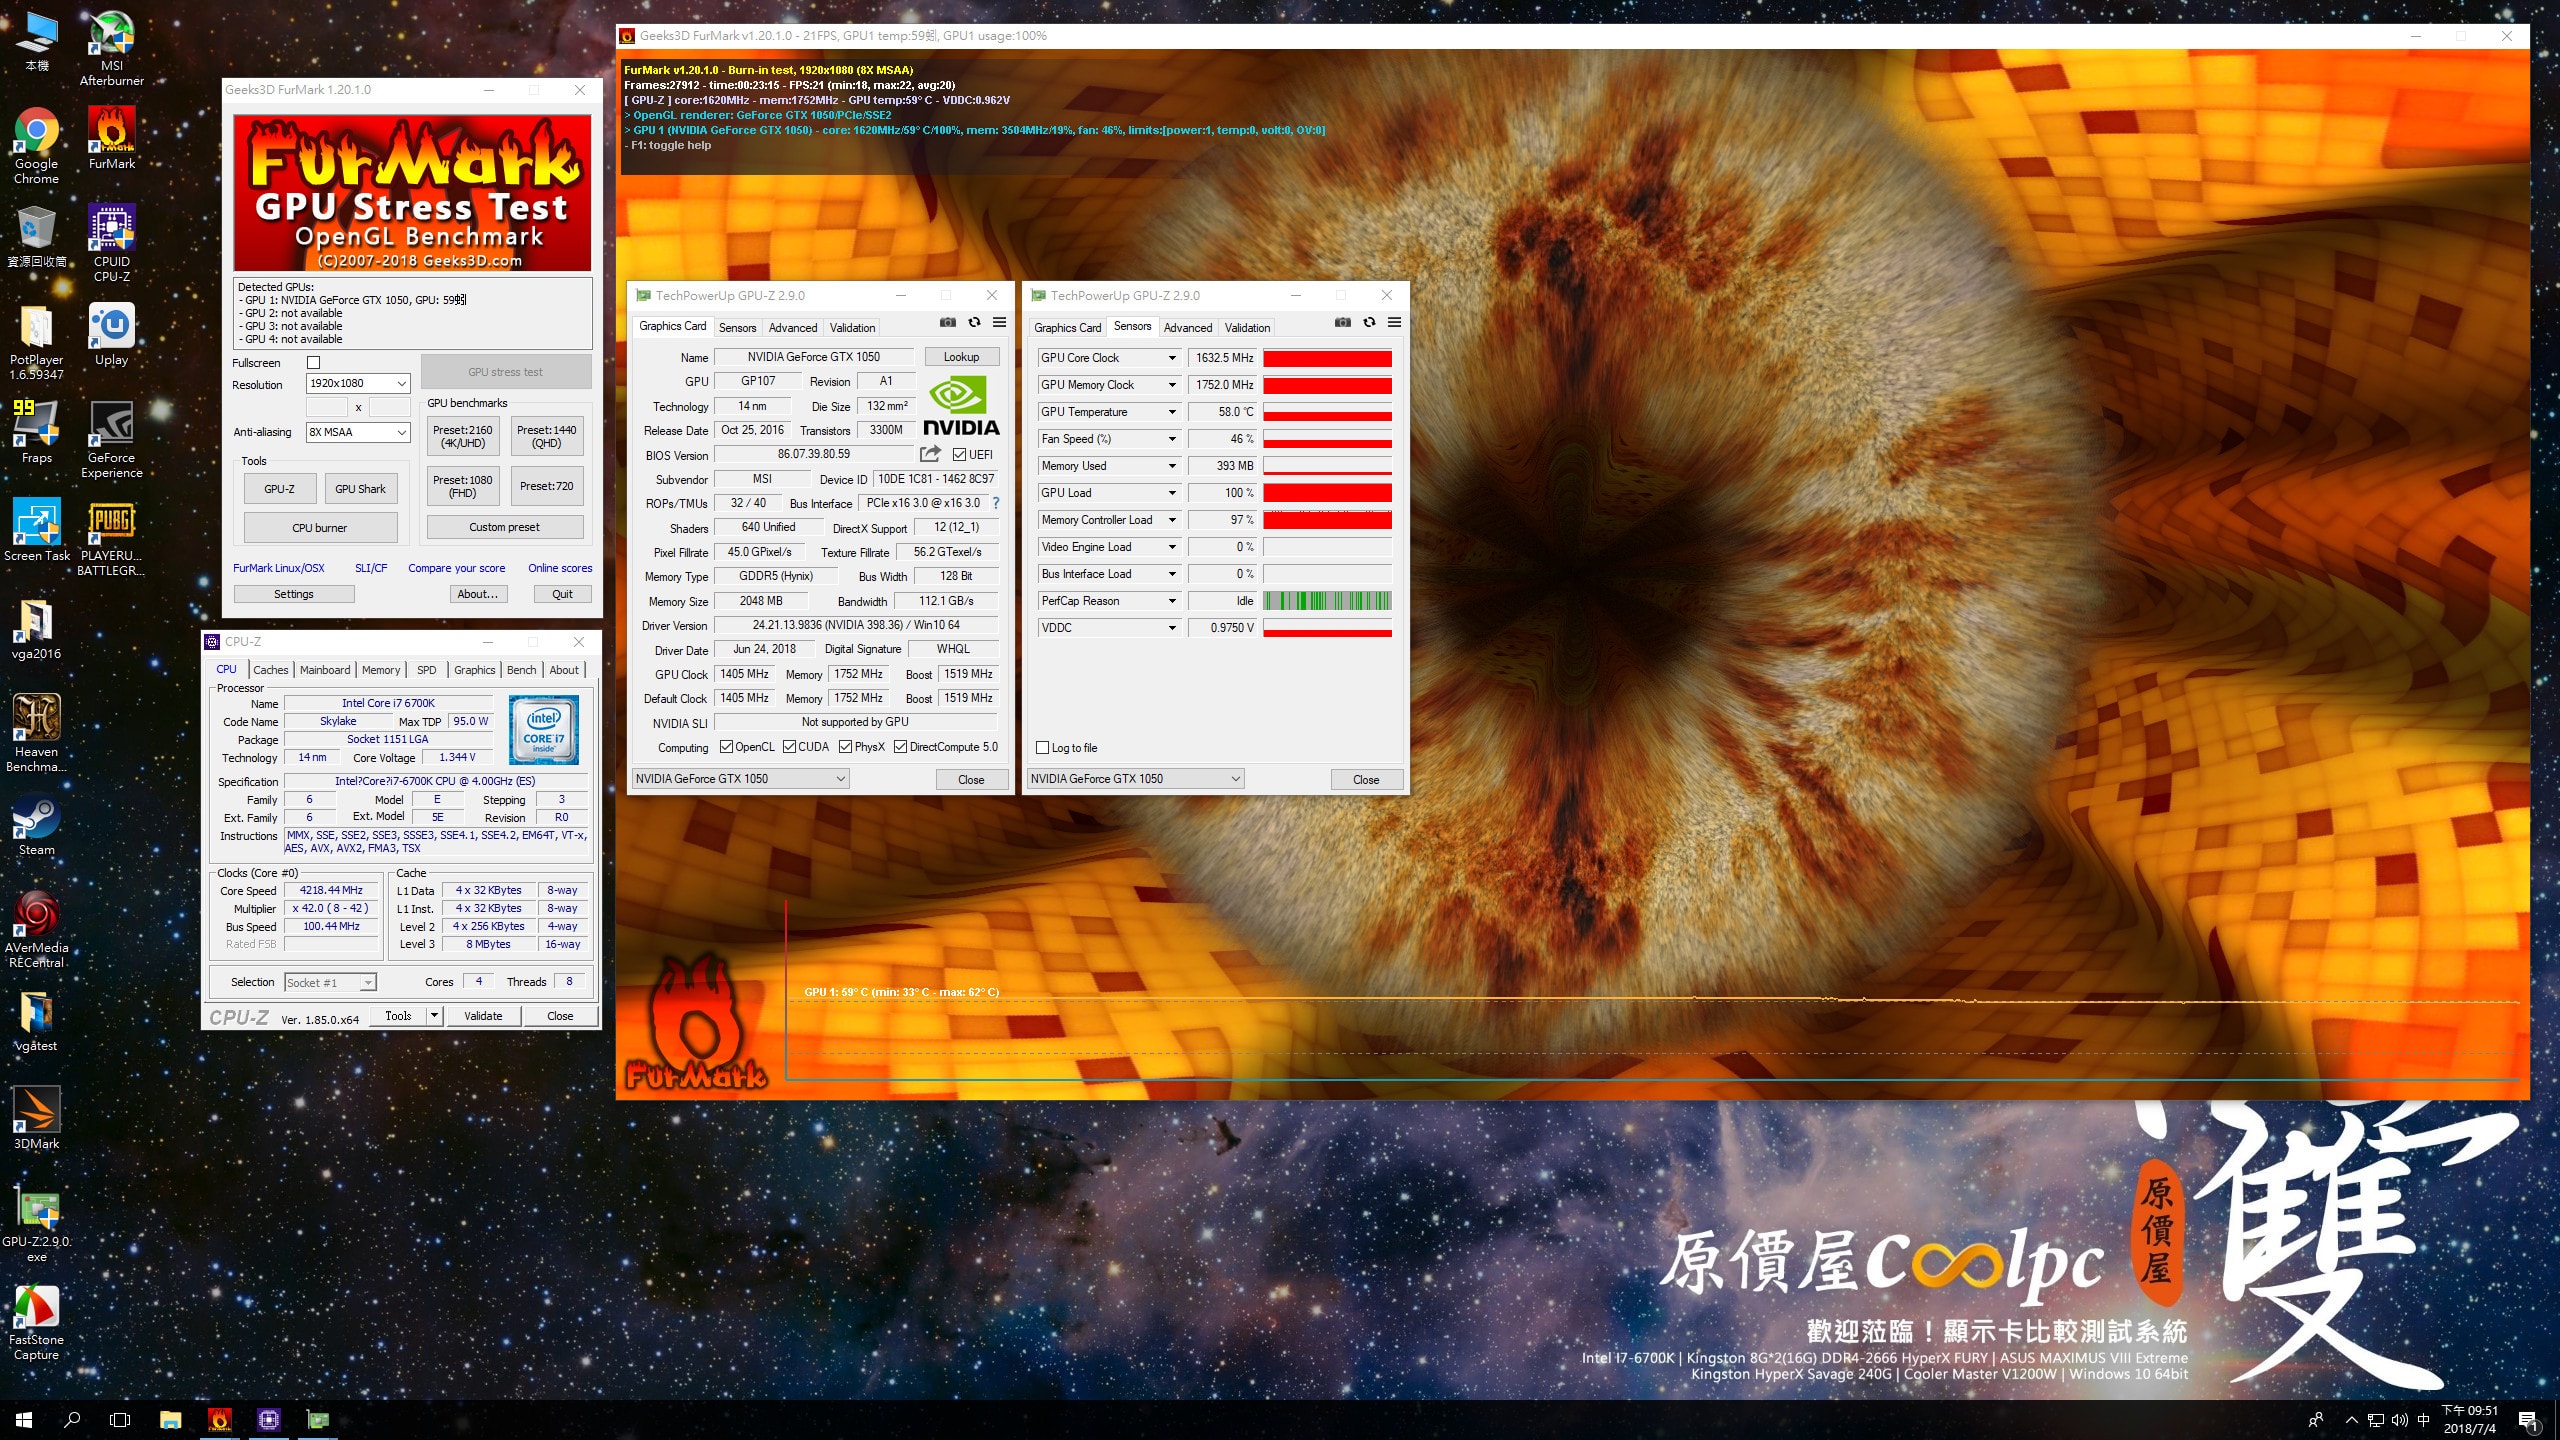Open Compare your score link

click(456, 568)
